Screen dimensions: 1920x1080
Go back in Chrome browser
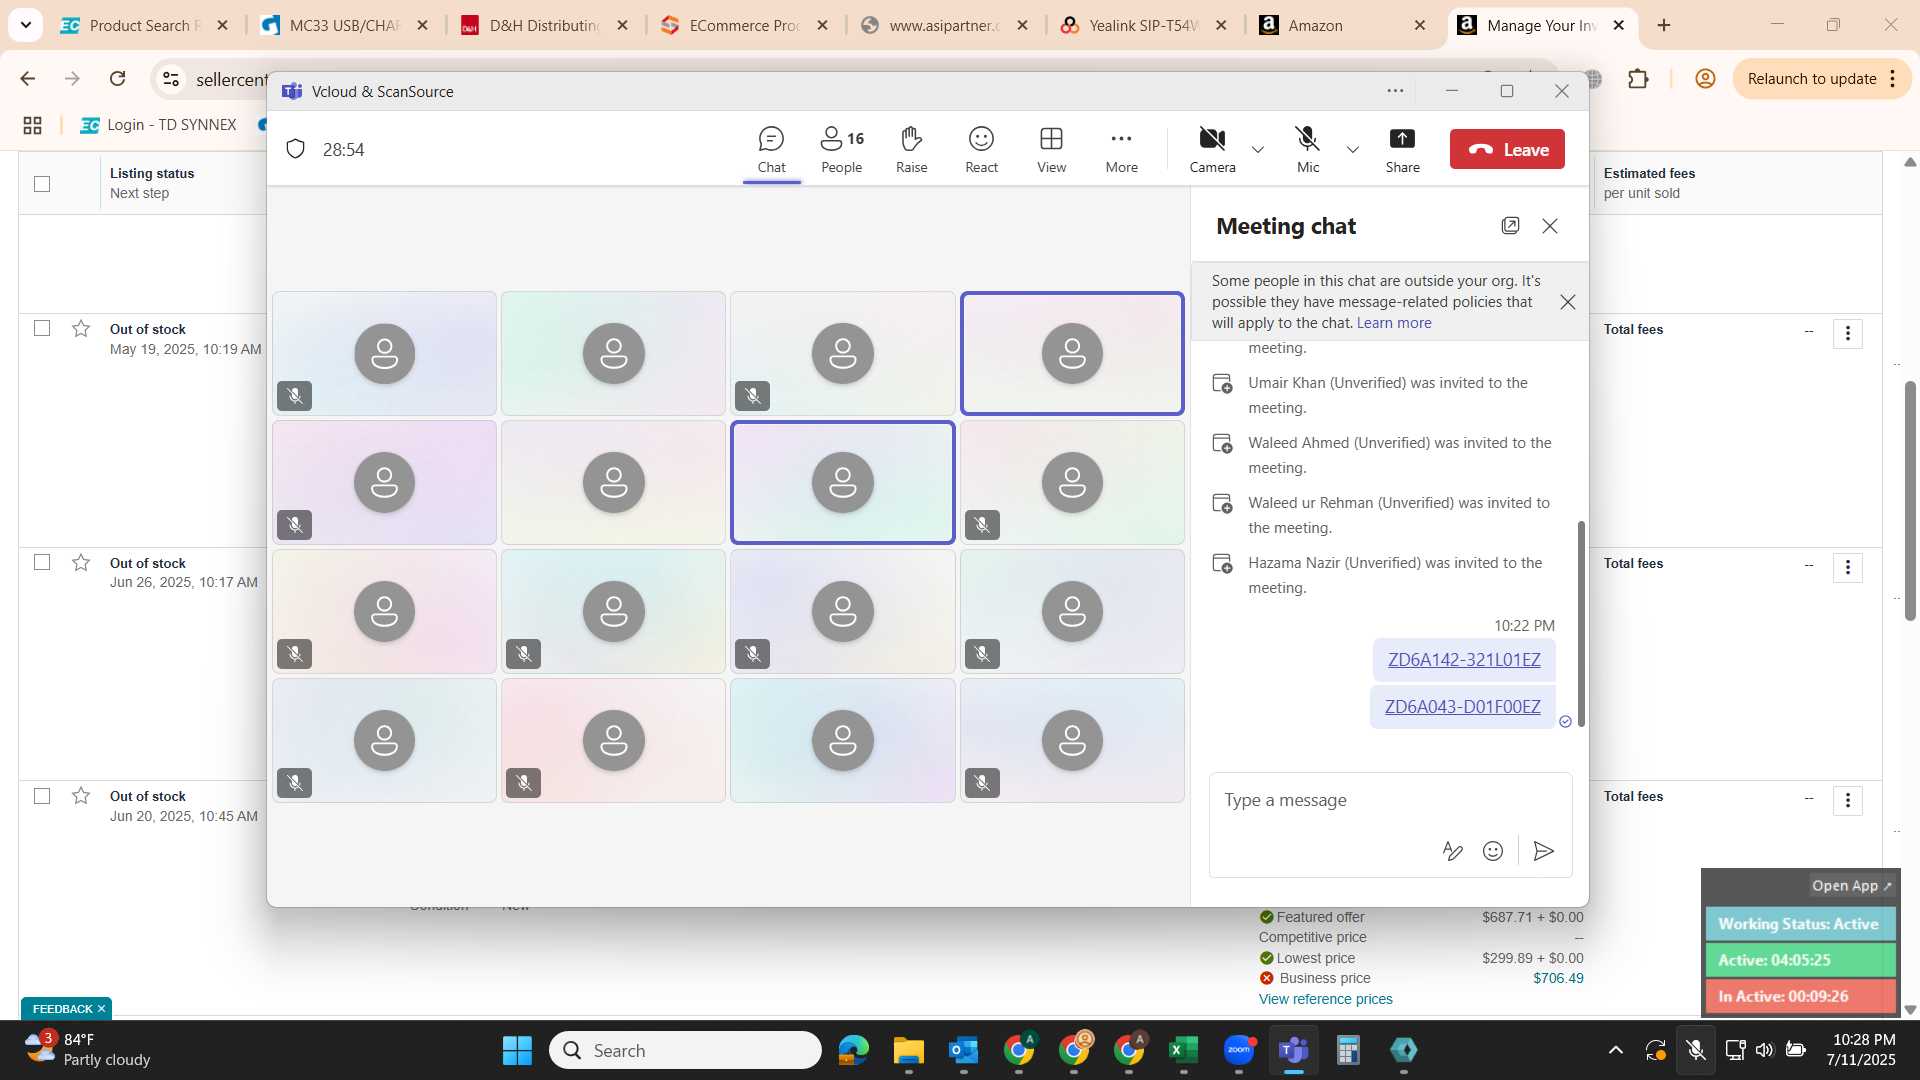(28, 79)
